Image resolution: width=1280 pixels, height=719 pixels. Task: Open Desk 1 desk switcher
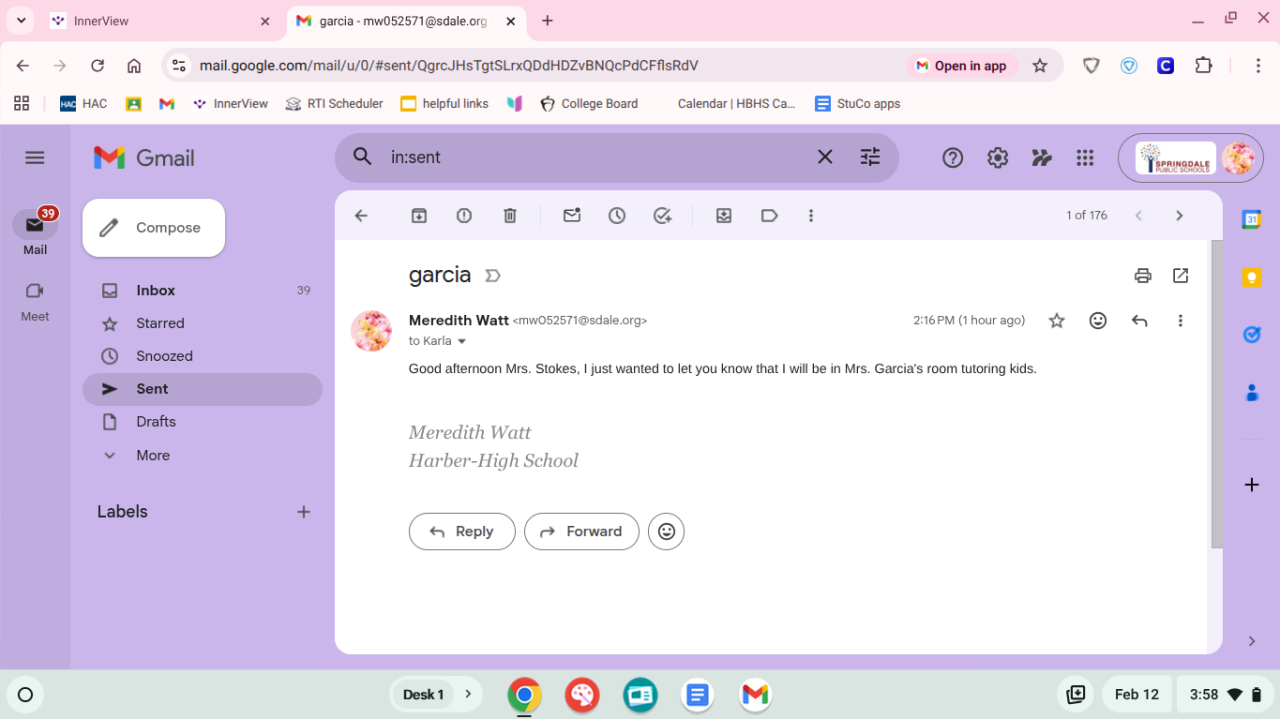tap(436, 695)
